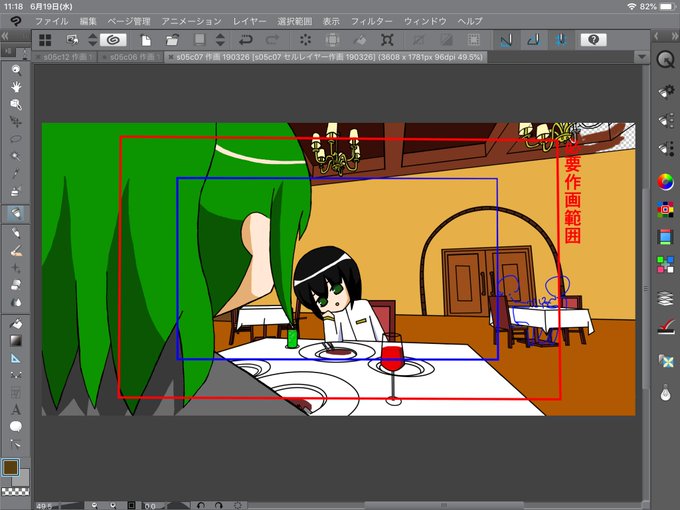This screenshot has width=680, height=510.
Task: Collapse left palette with double chevron
Action: pyautogui.click(x=5, y=36)
